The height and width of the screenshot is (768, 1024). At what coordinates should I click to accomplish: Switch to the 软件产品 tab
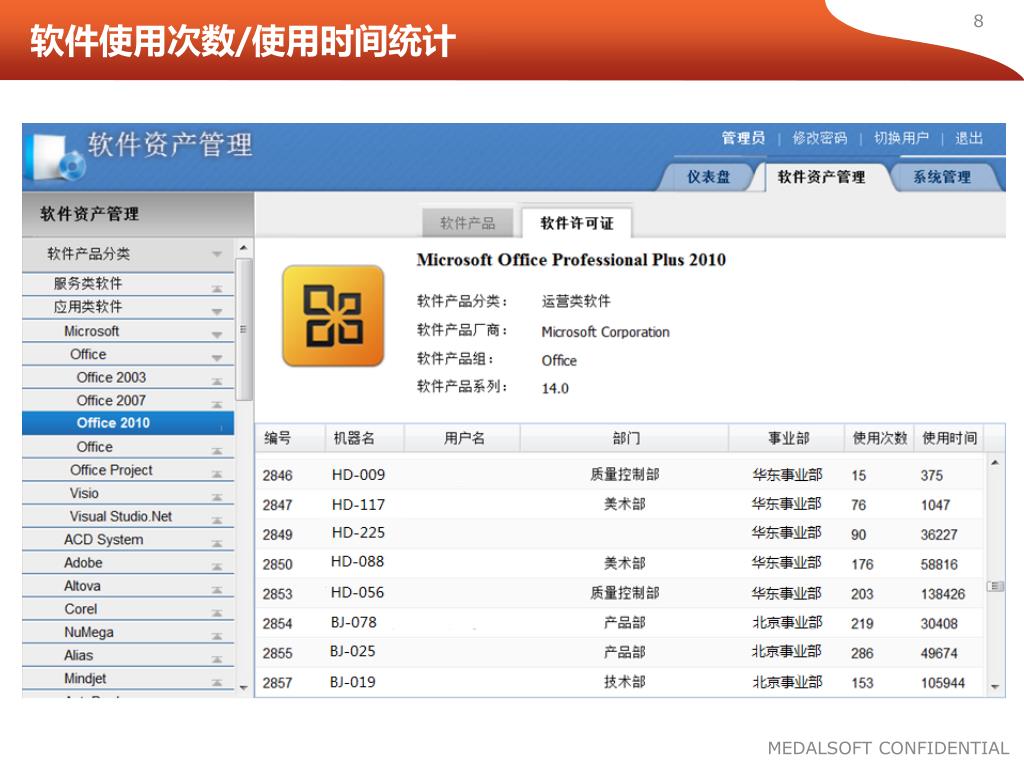pyautogui.click(x=467, y=223)
